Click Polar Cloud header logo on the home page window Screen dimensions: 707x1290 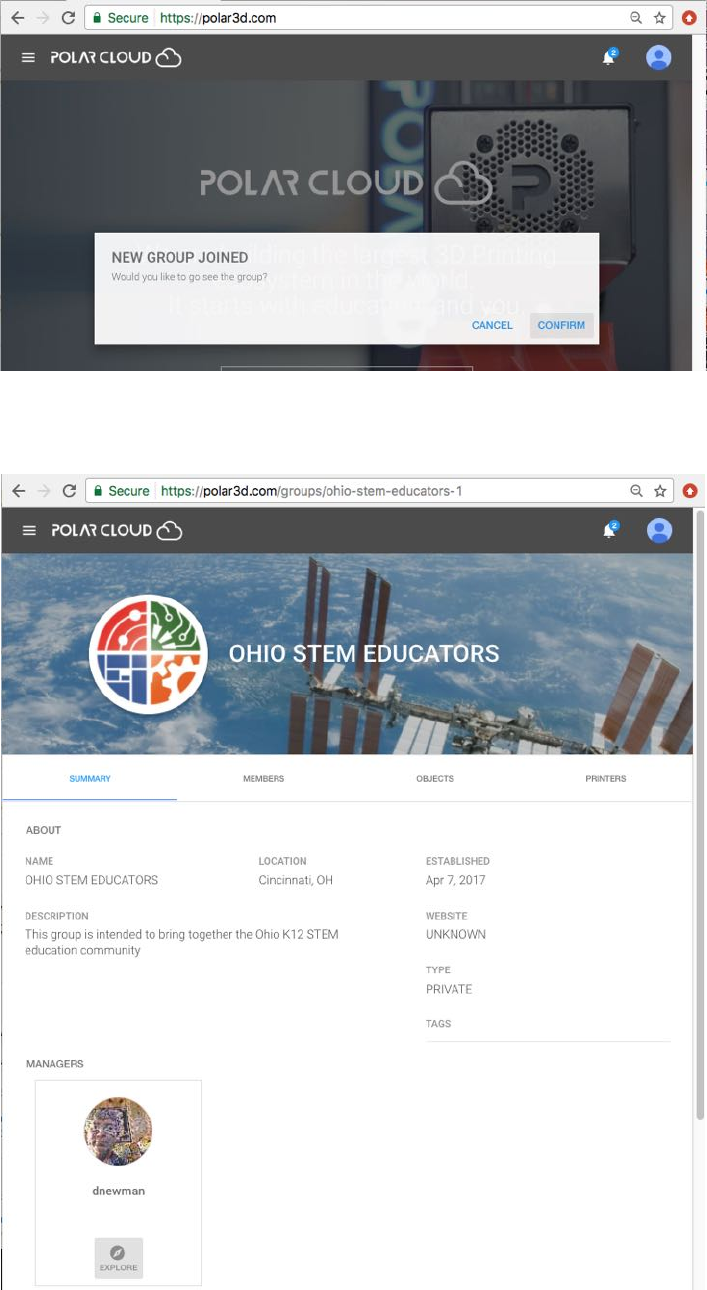pos(116,58)
